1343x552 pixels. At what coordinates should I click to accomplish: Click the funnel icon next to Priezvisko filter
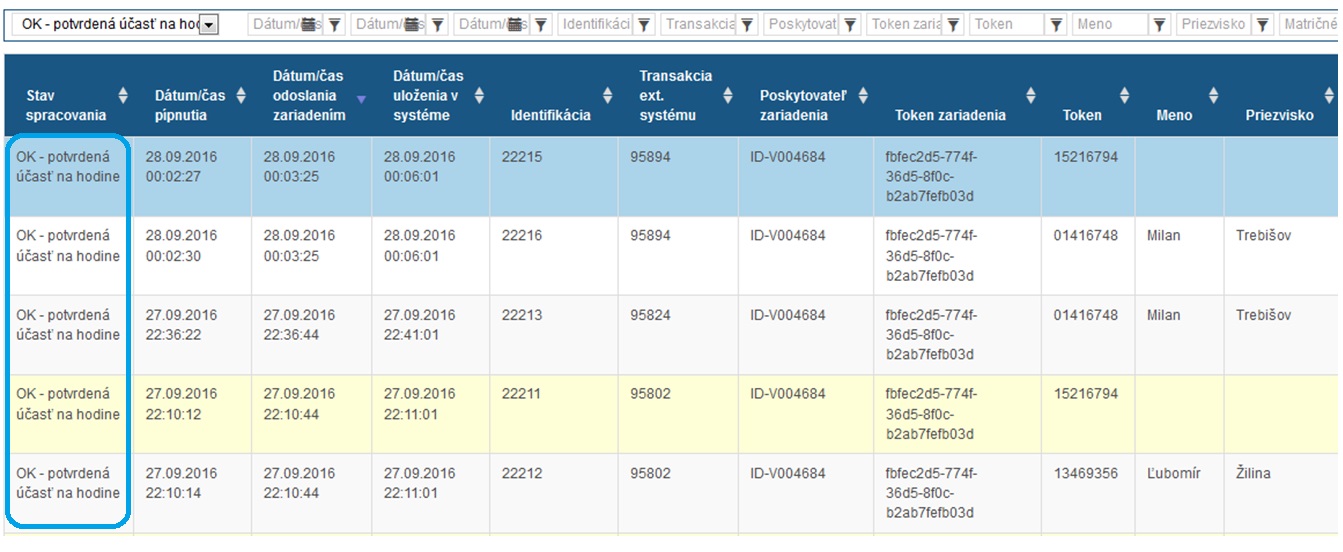click(x=1262, y=25)
